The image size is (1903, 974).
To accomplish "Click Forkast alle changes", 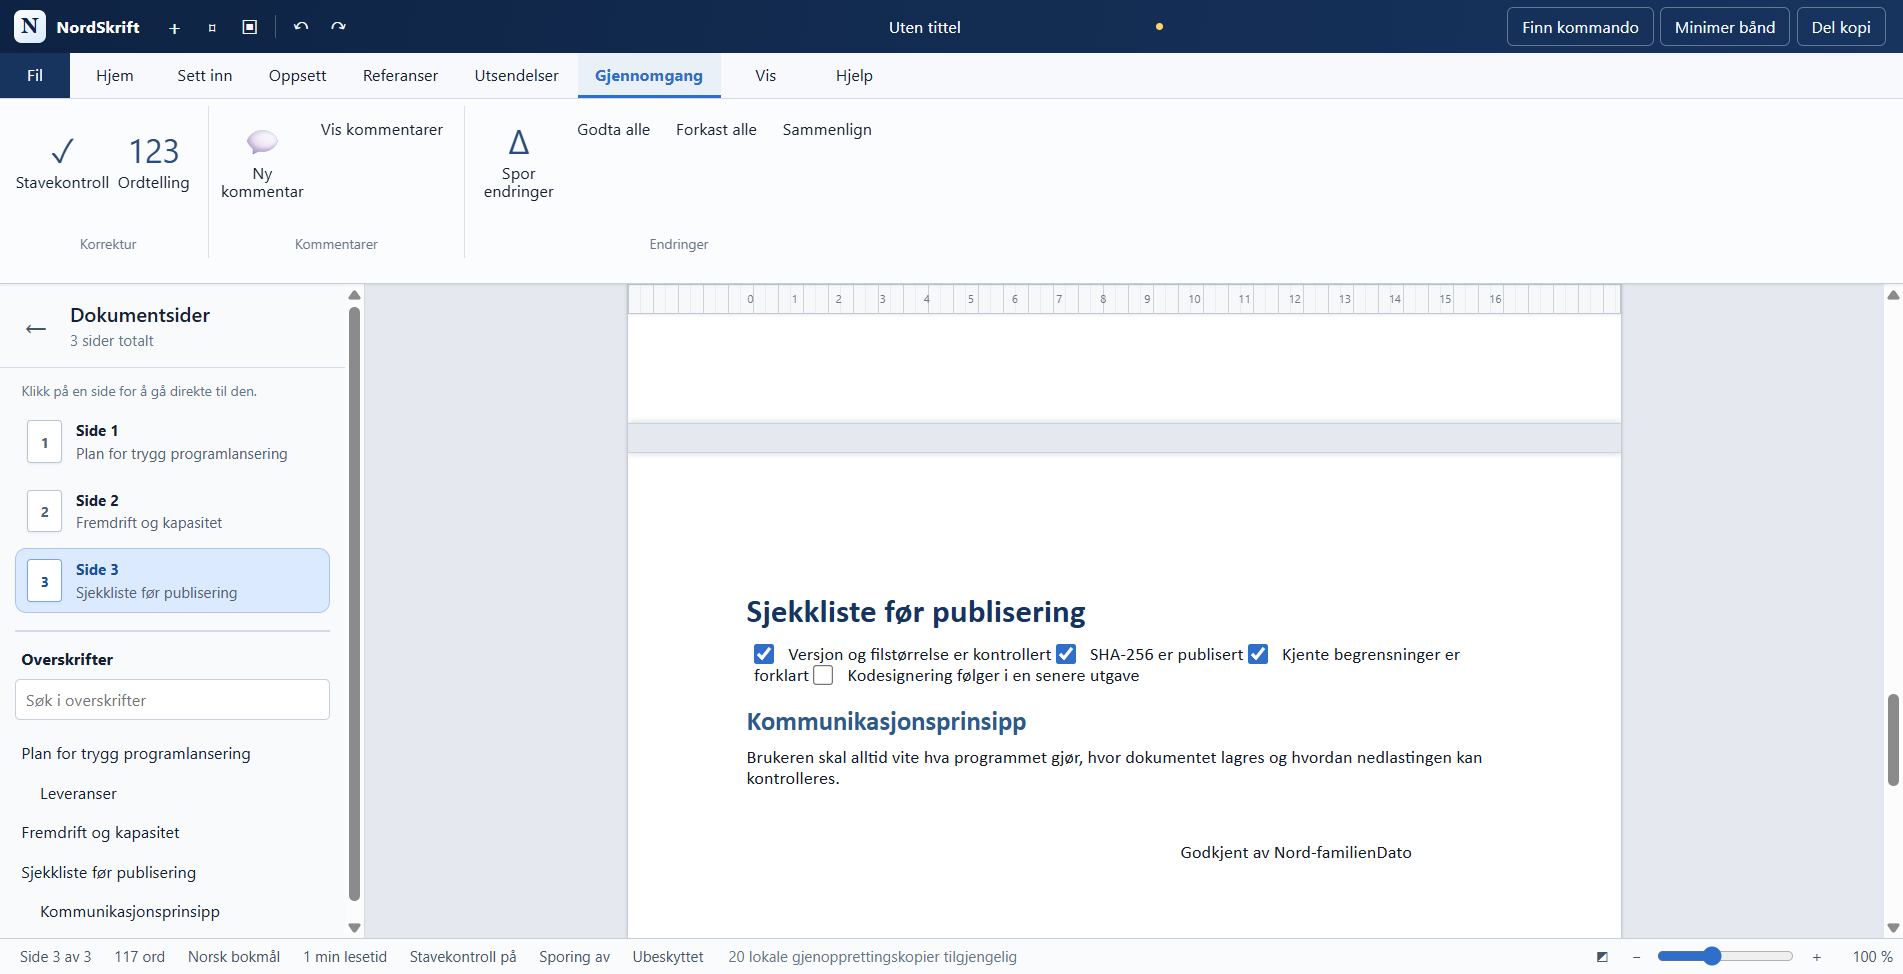I will coord(716,130).
